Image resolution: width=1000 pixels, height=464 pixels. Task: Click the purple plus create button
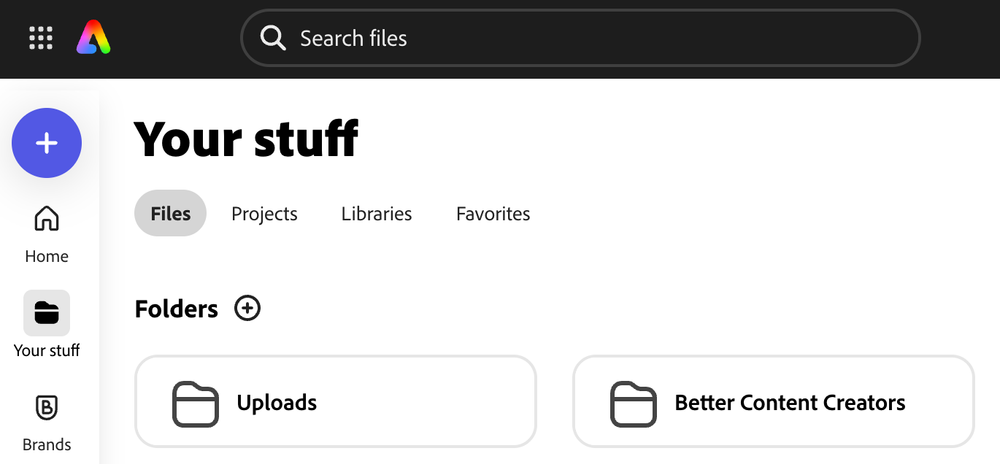[47, 143]
